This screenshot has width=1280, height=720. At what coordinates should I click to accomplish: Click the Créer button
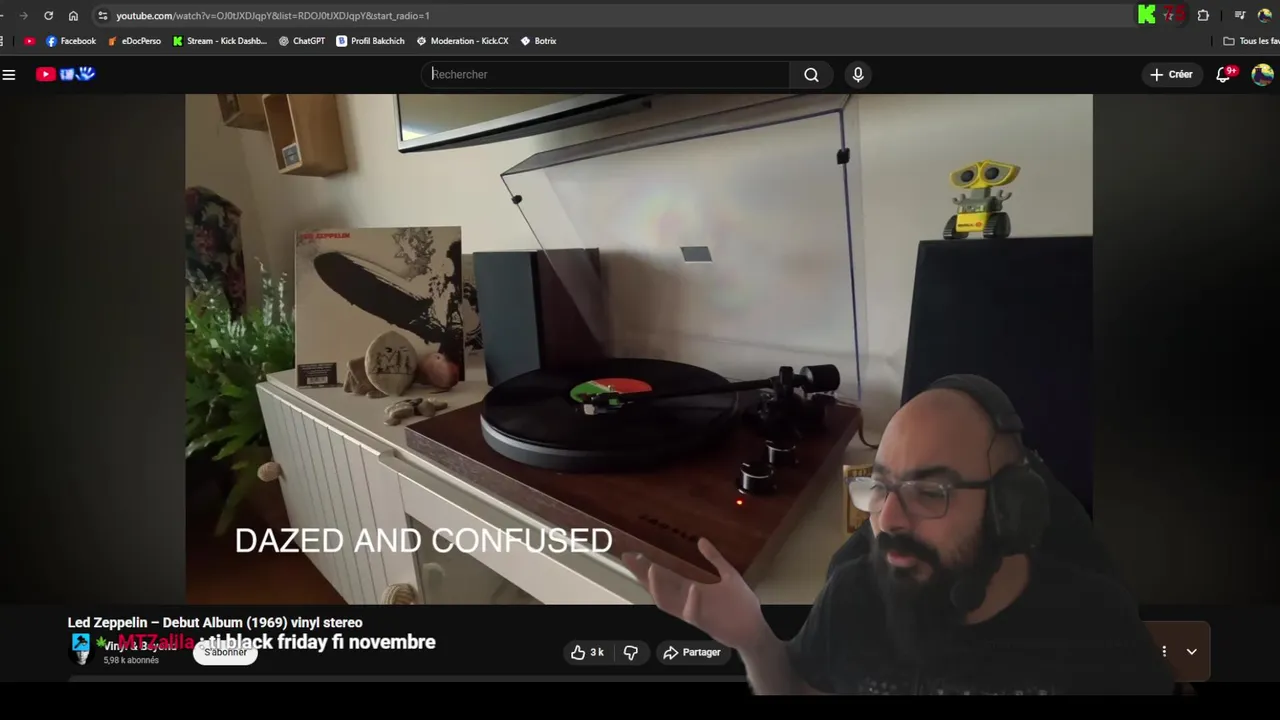(x=1171, y=74)
